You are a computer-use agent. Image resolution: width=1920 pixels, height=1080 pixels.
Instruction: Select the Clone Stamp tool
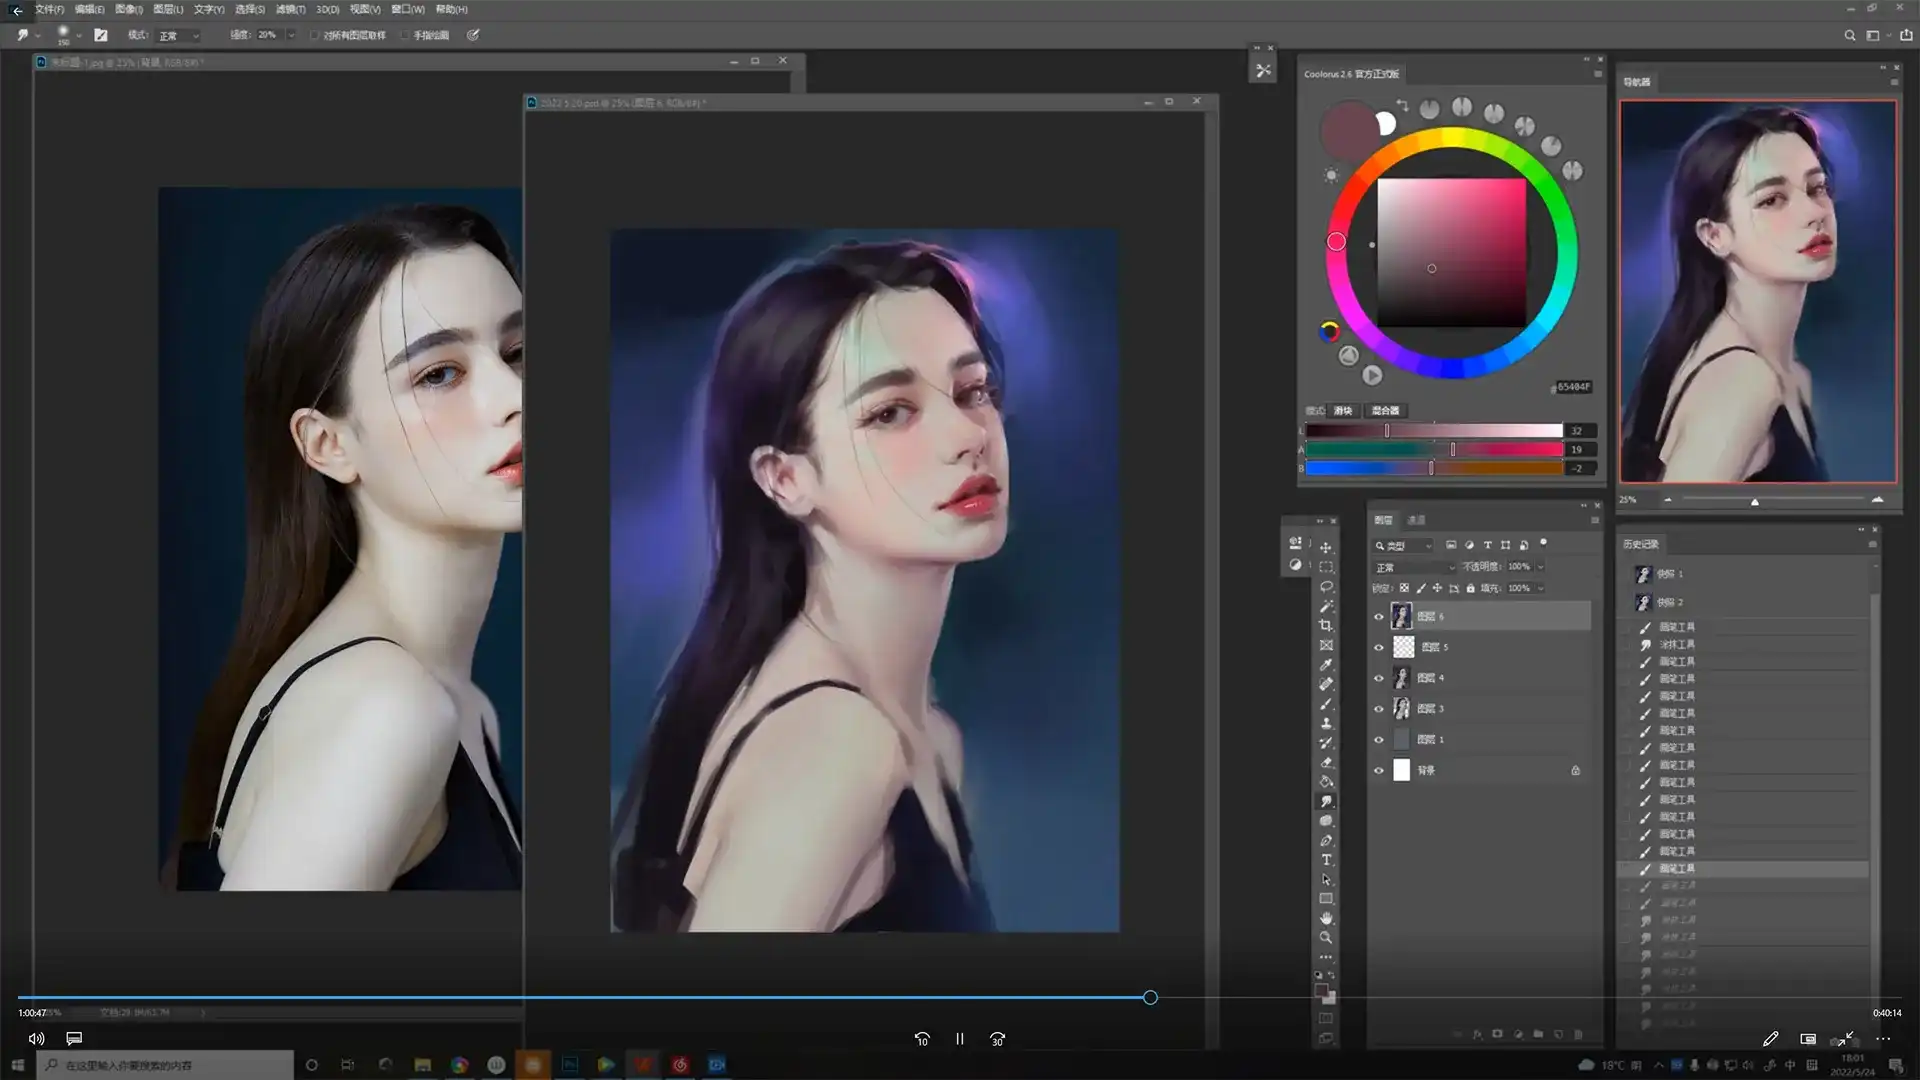(x=1326, y=723)
